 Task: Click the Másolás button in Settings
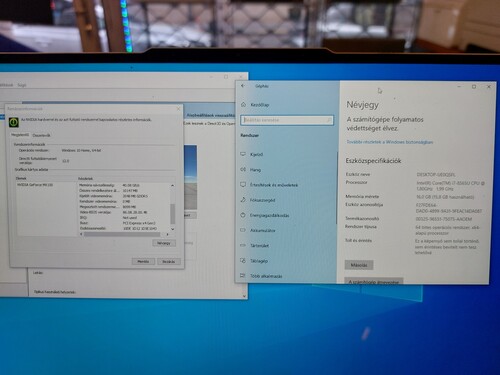pos(359,265)
